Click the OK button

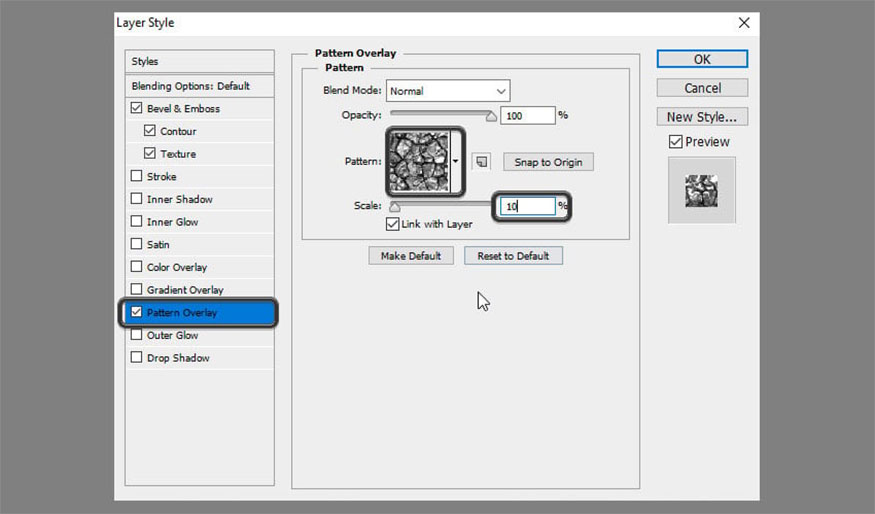tap(702, 59)
